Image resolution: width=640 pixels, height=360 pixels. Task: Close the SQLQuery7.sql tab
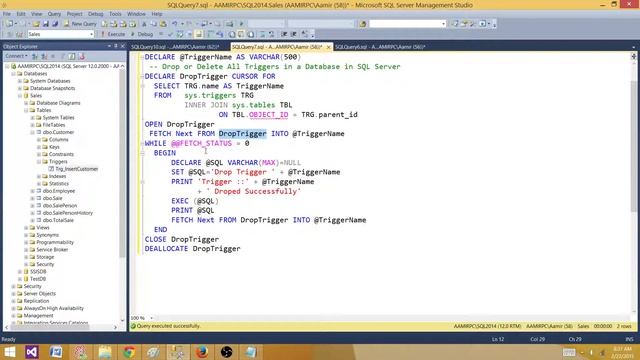[x=328, y=47]
